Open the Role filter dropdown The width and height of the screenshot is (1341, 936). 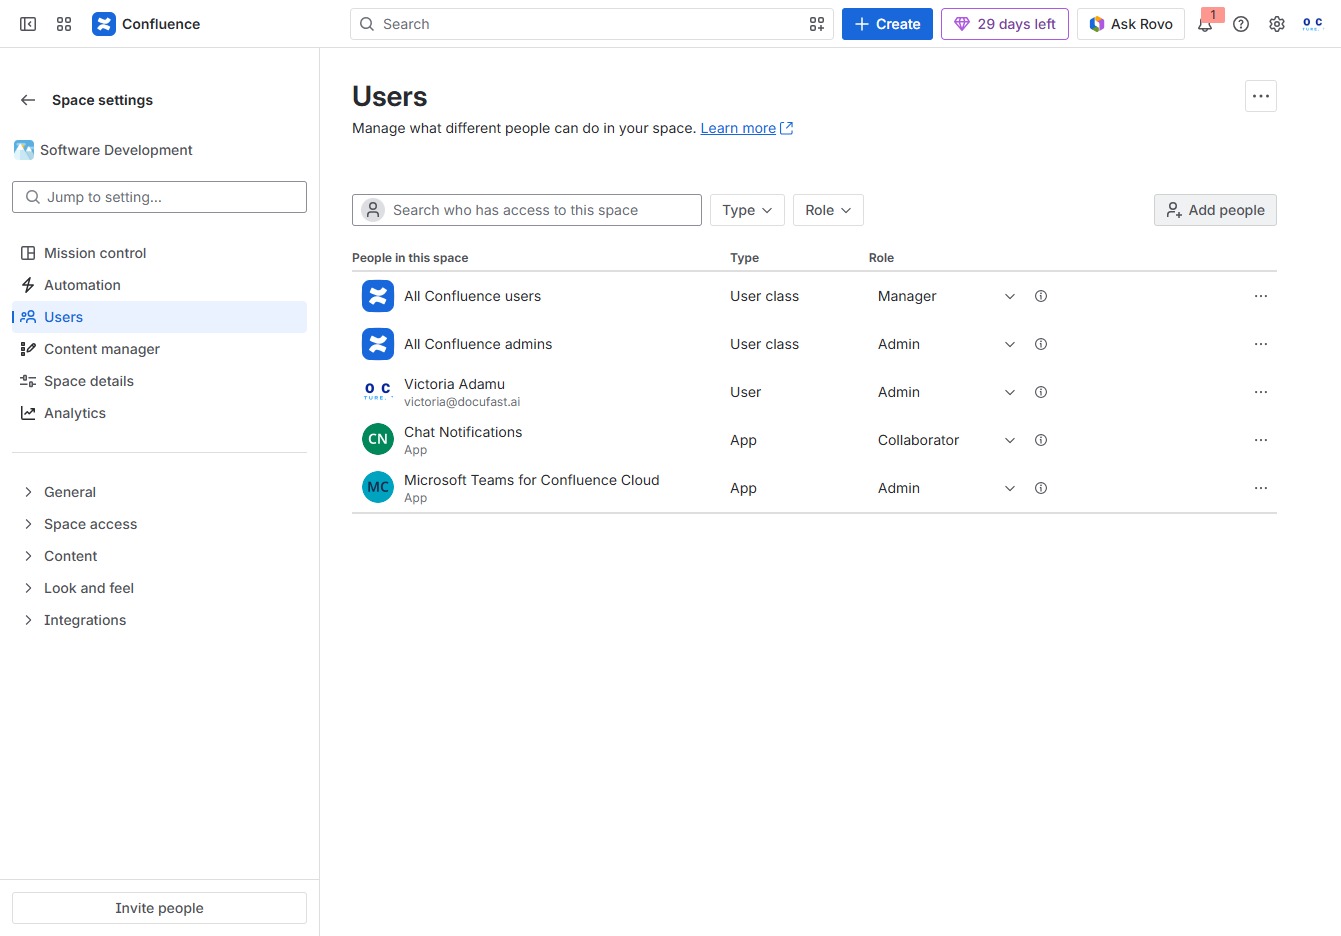click(828, 210)
